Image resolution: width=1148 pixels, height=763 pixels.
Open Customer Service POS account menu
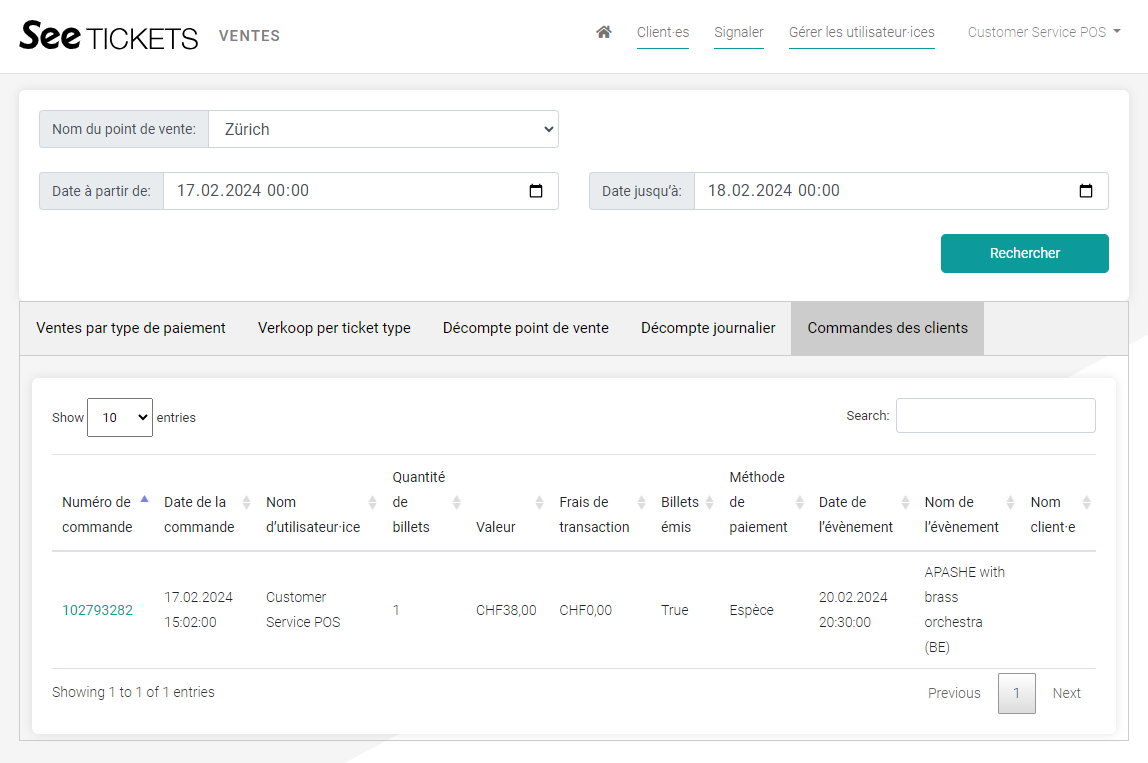click(1043, 32)
